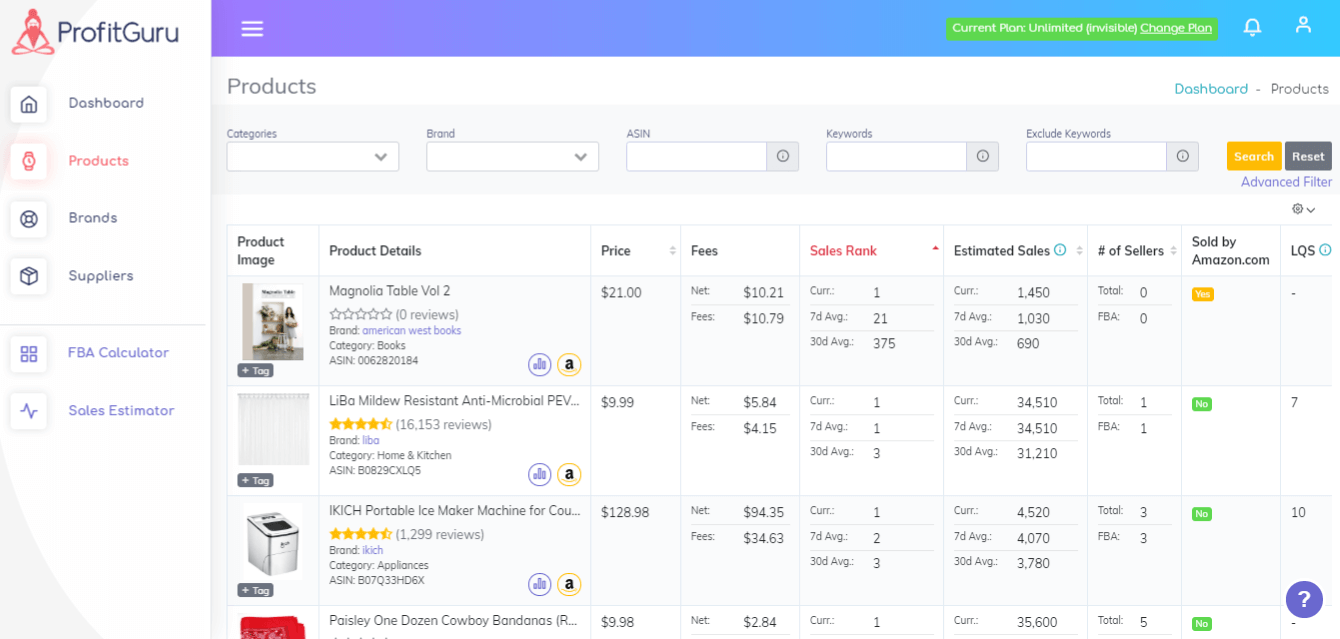The width and height of the screenshot is (1340, 639).
Task: Open Amazon icon for LiBa shower curtain
Action: (x=569, y=474)
